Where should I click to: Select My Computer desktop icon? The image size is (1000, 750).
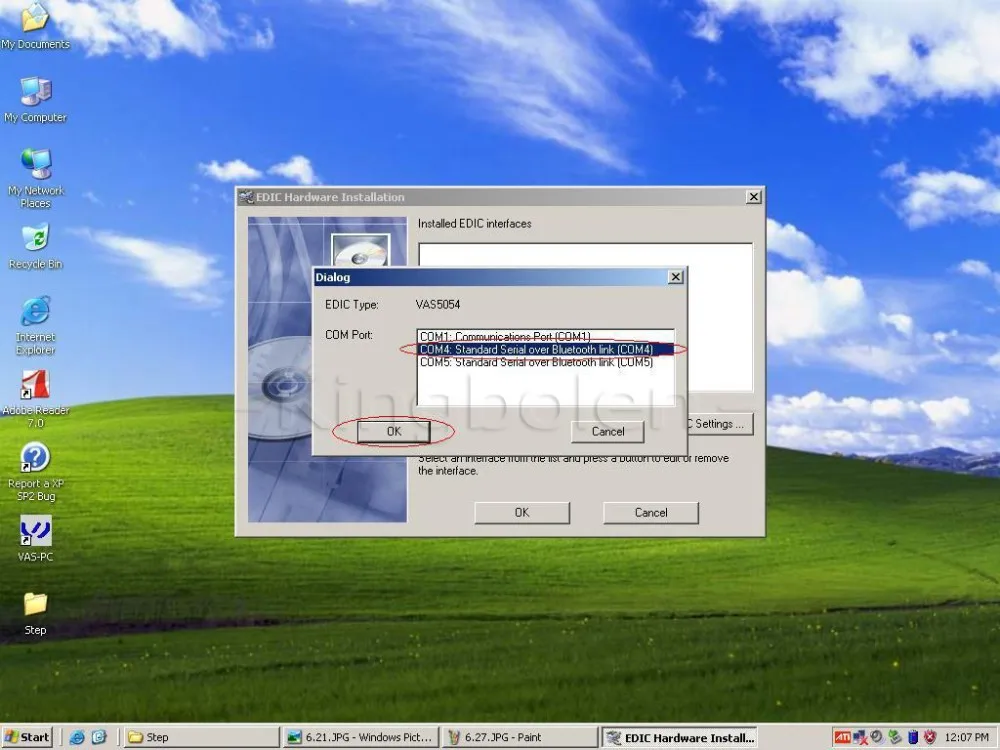tap(35, 99)
